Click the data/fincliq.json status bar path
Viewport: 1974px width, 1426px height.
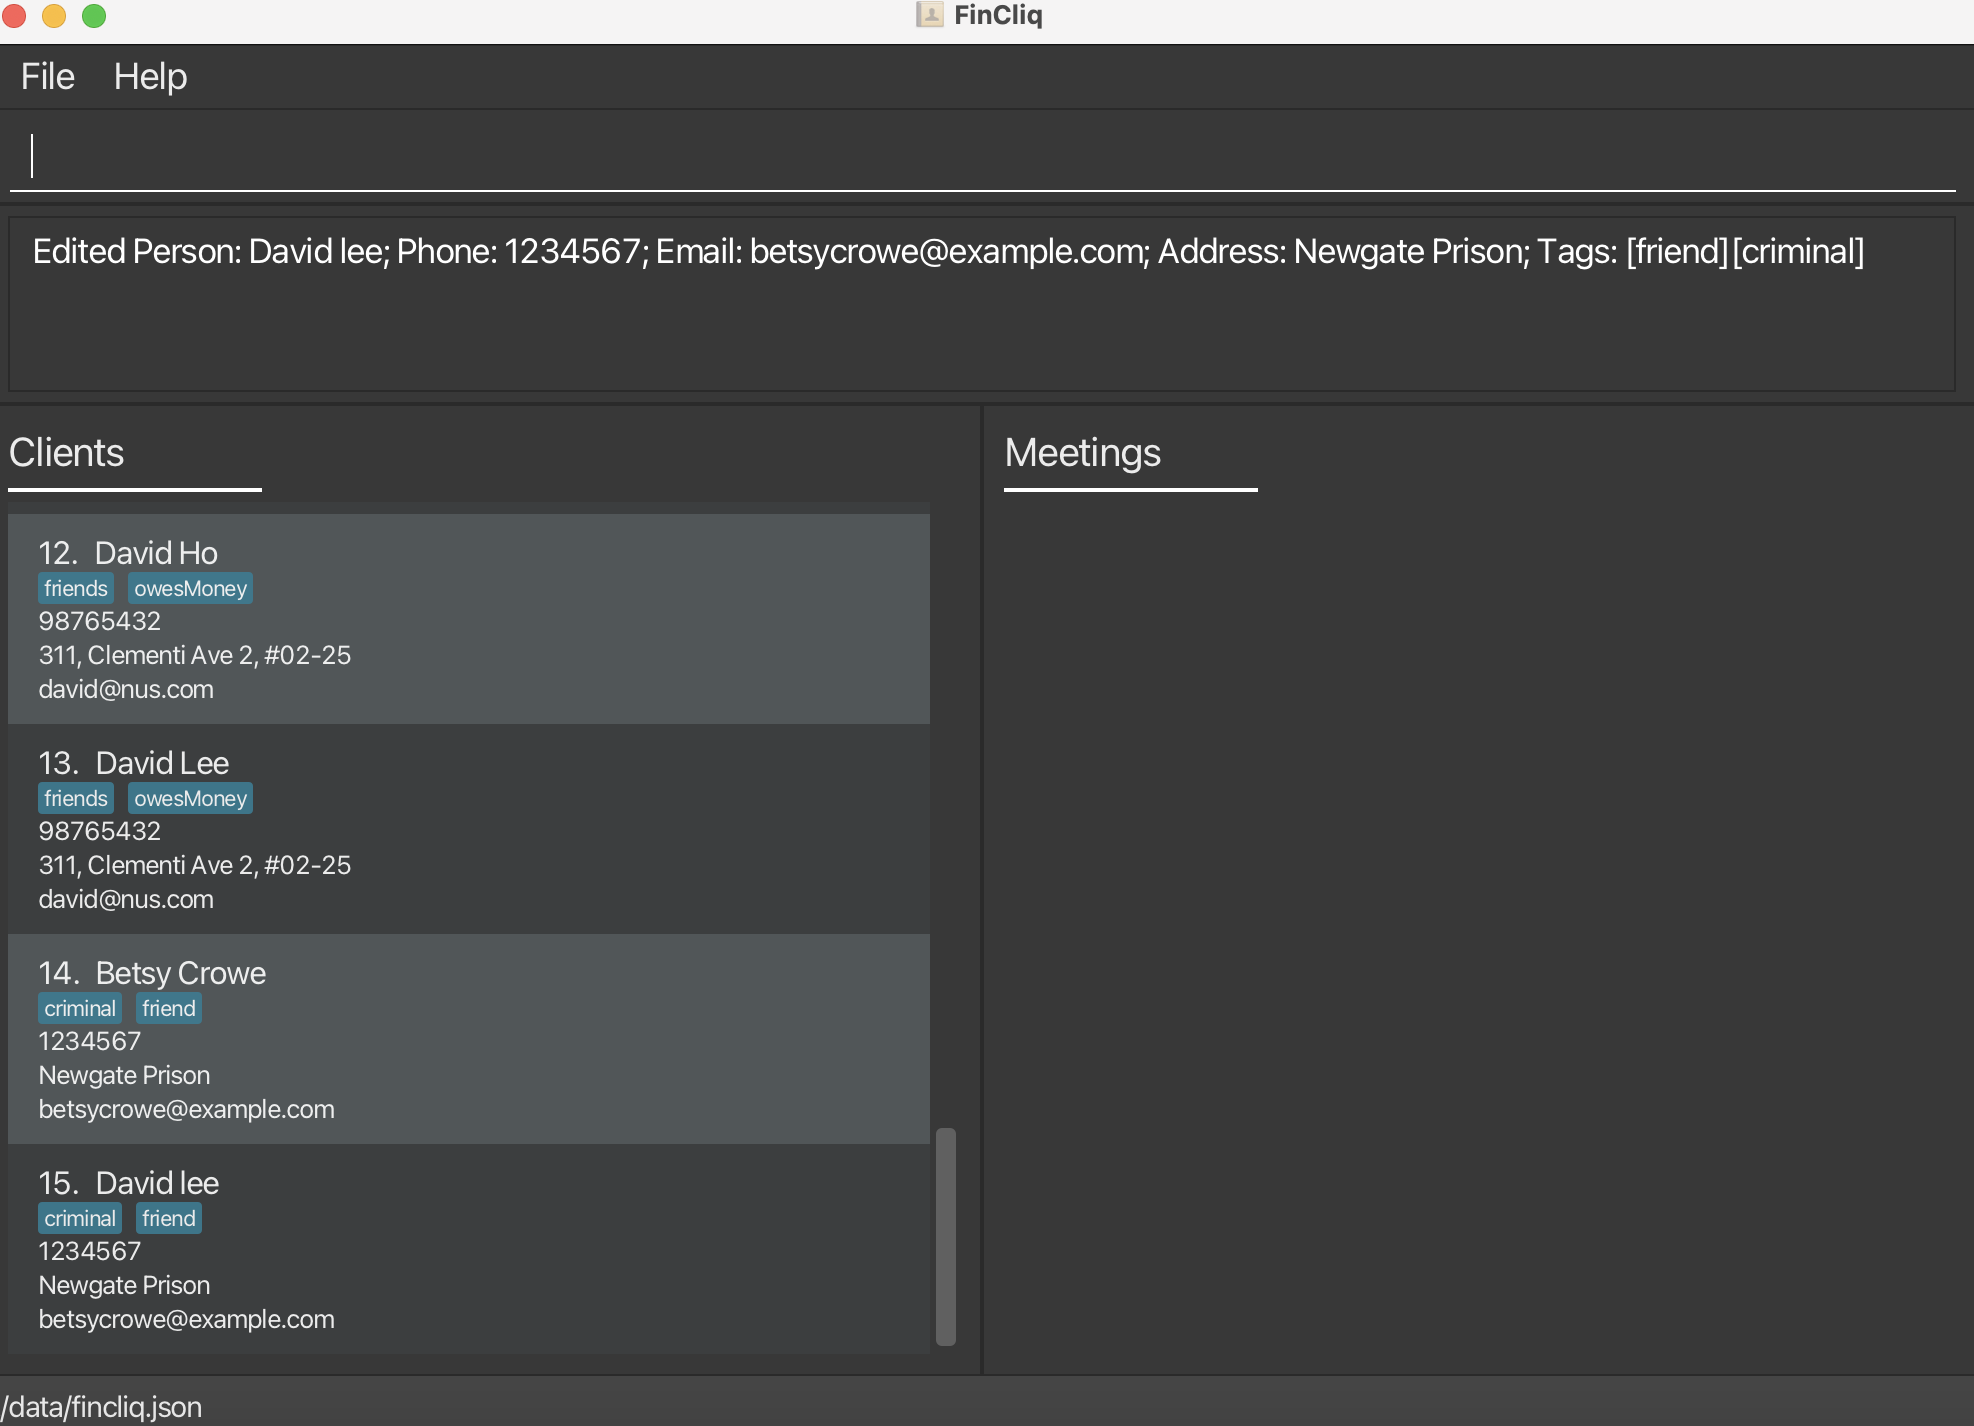[102, 1407]
